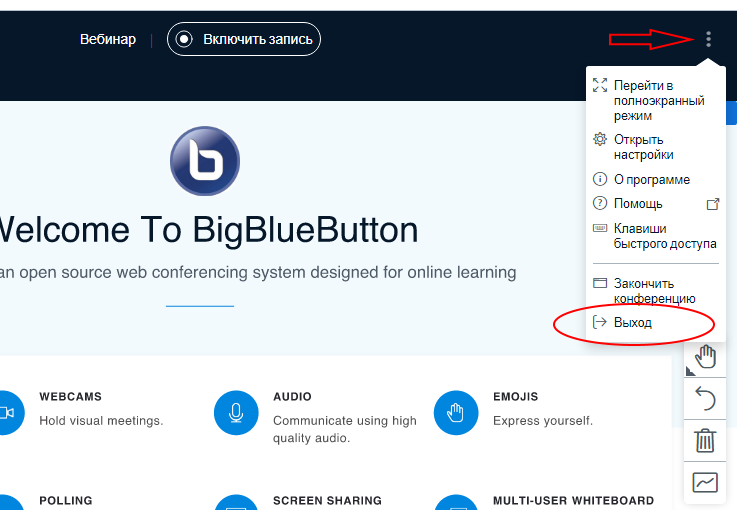
Task: Click the trash icon to clear annotations
Action: pos(705,440)
